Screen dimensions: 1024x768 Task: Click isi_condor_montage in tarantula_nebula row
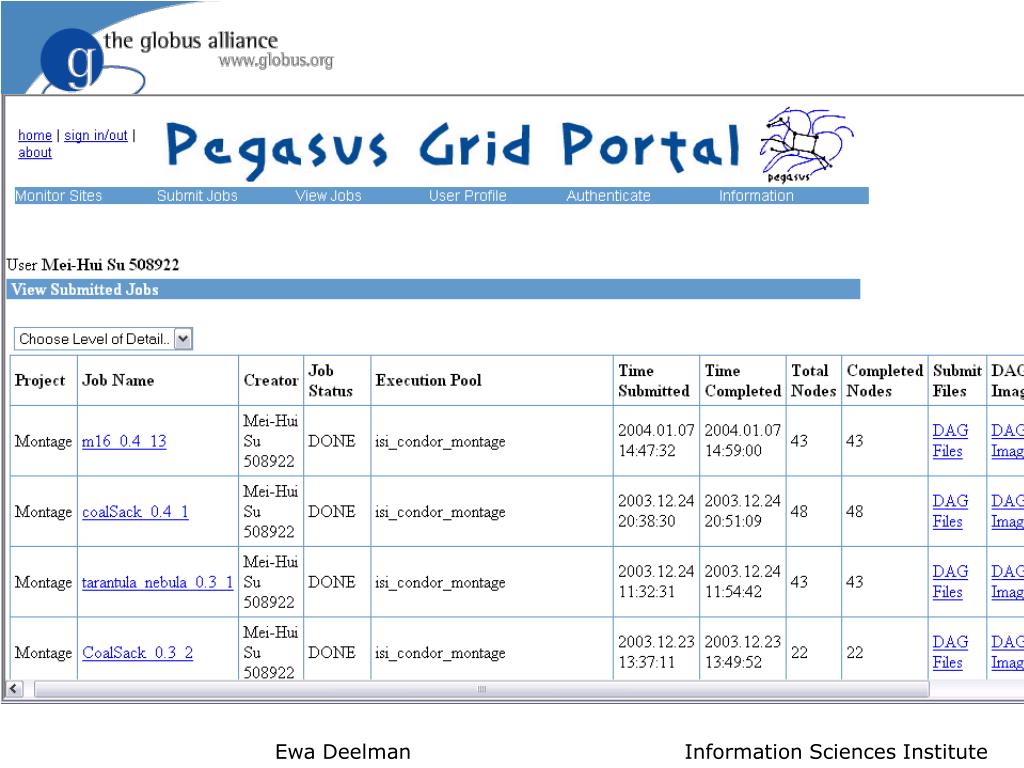point(440,583)
